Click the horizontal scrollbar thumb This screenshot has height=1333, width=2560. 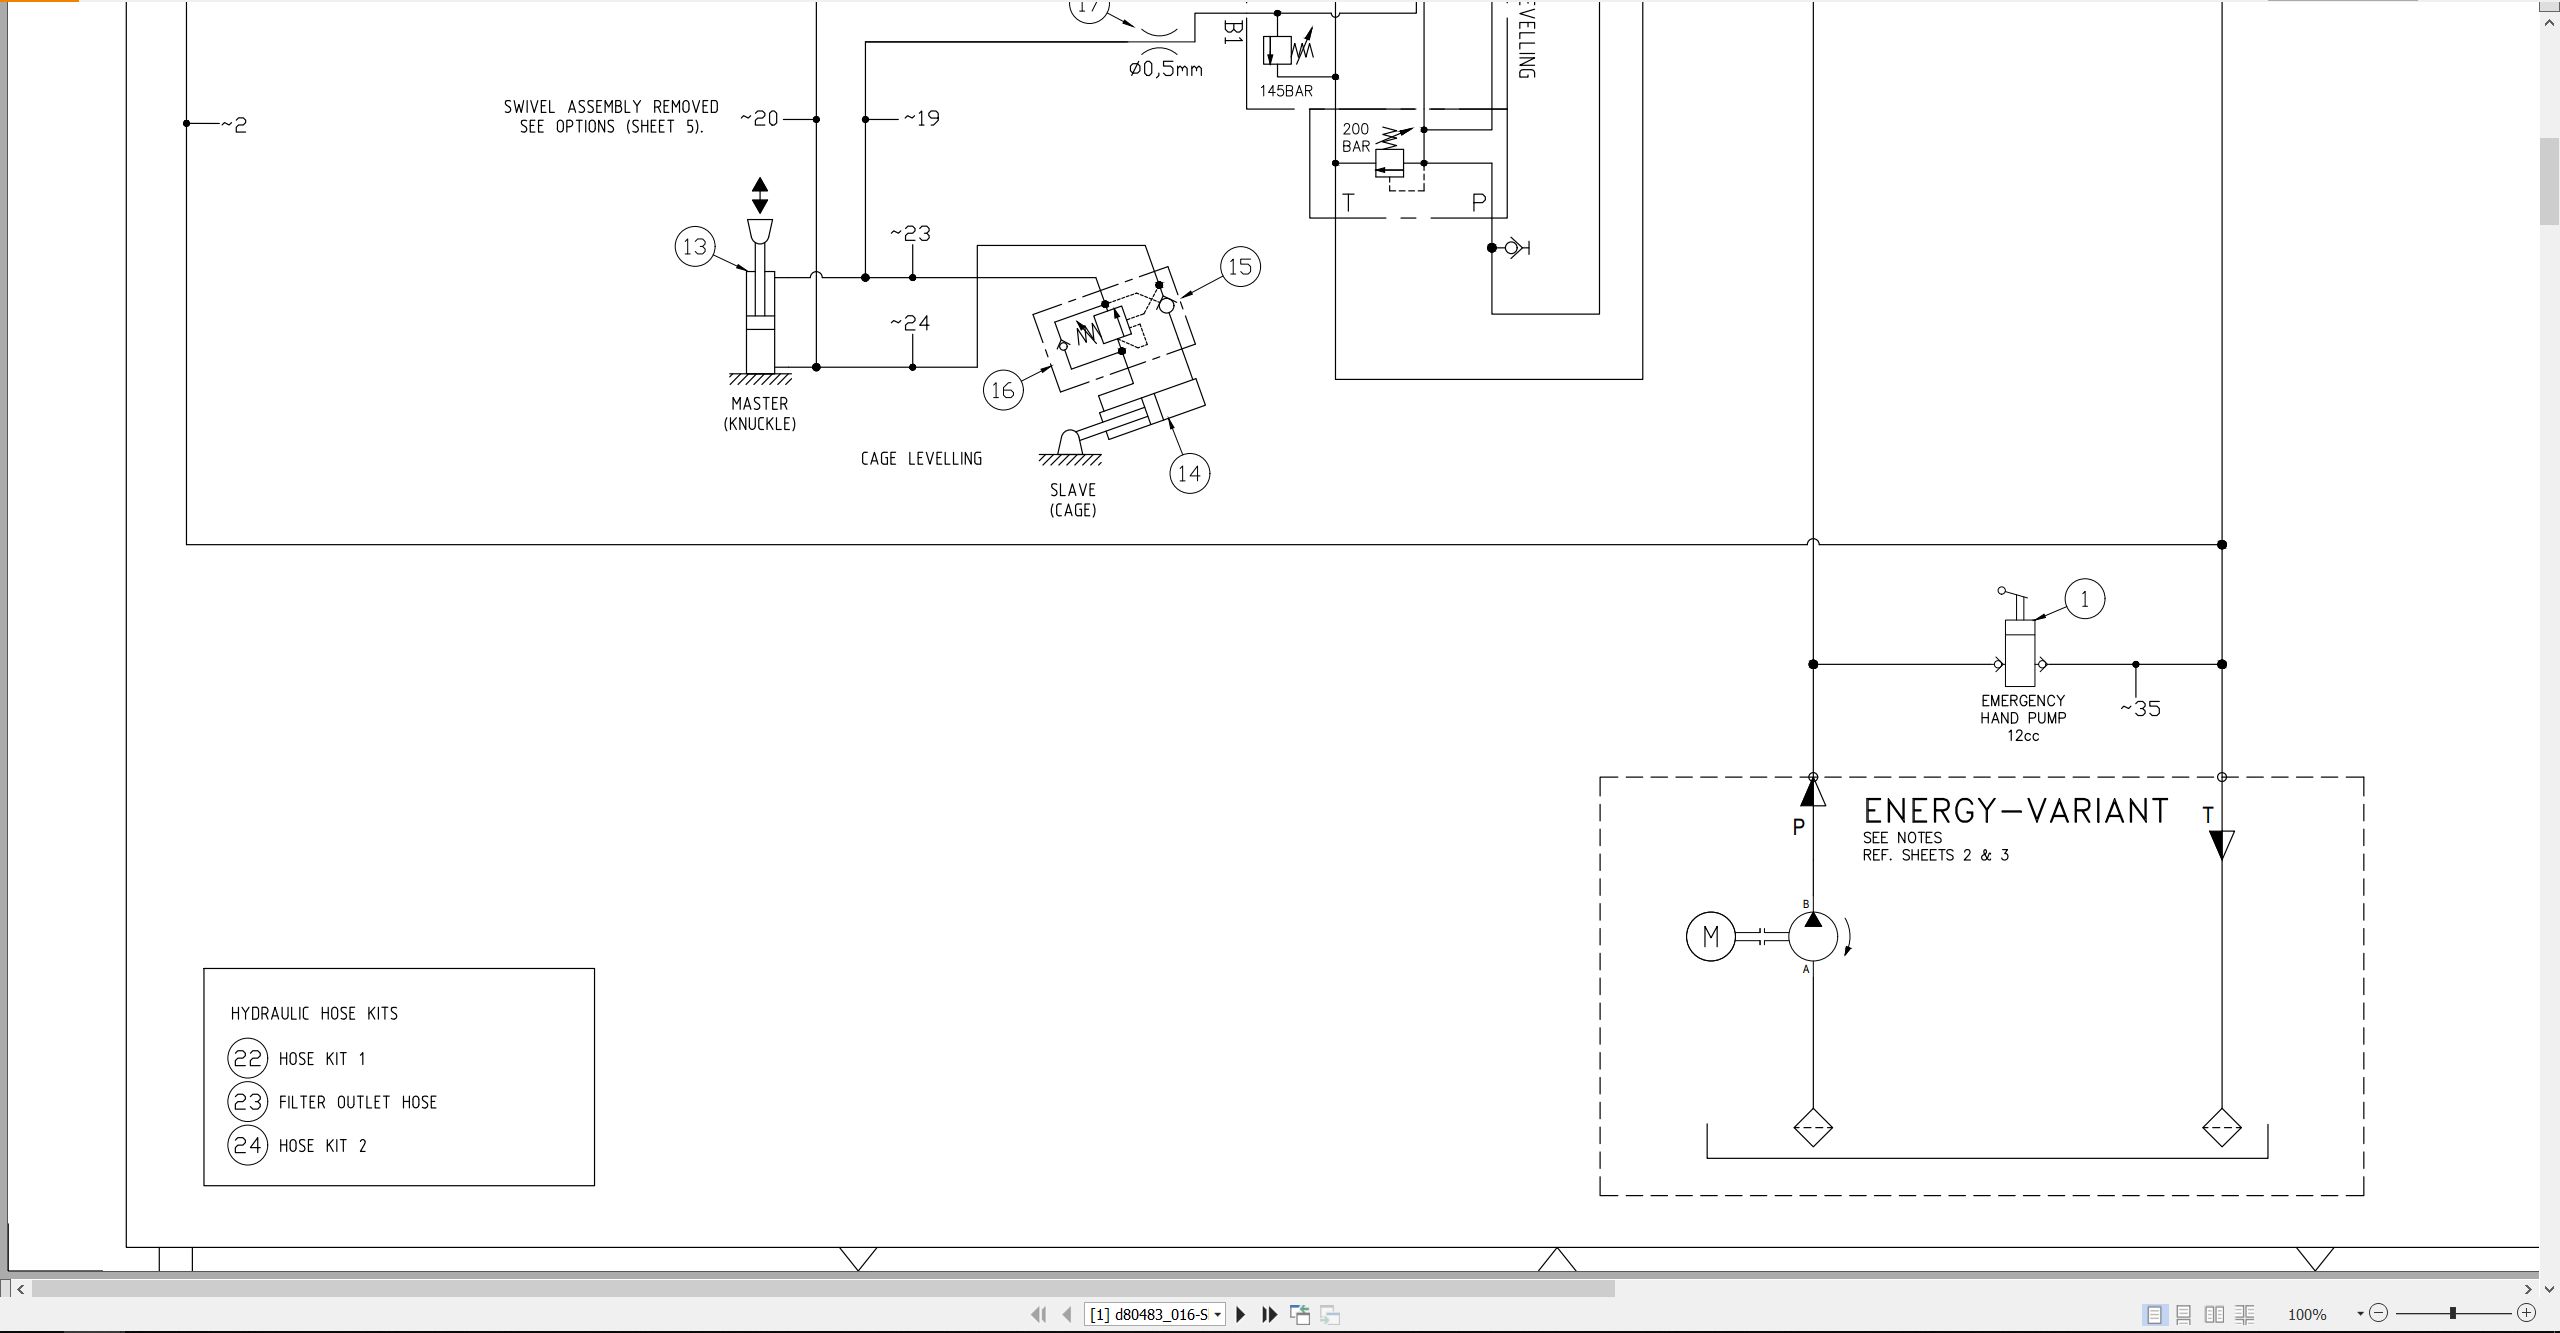pyautogui.click(x=823, y=1289)
